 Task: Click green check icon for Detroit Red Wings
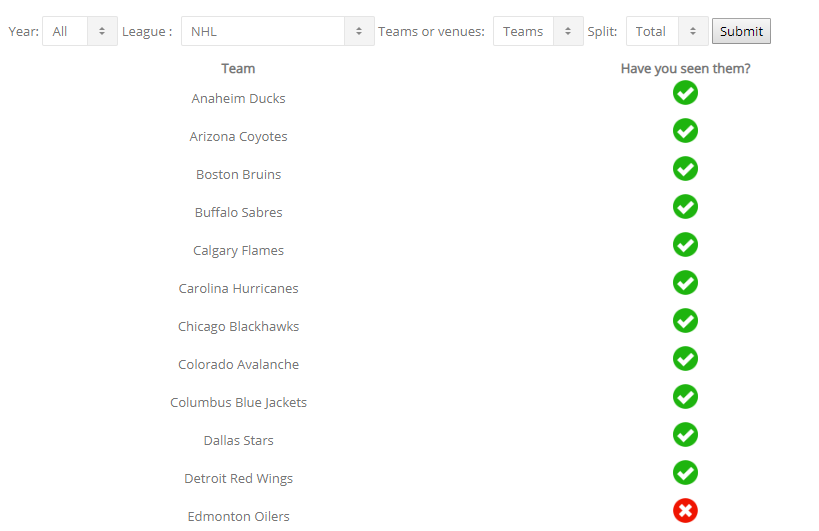(x=685, y=473)
